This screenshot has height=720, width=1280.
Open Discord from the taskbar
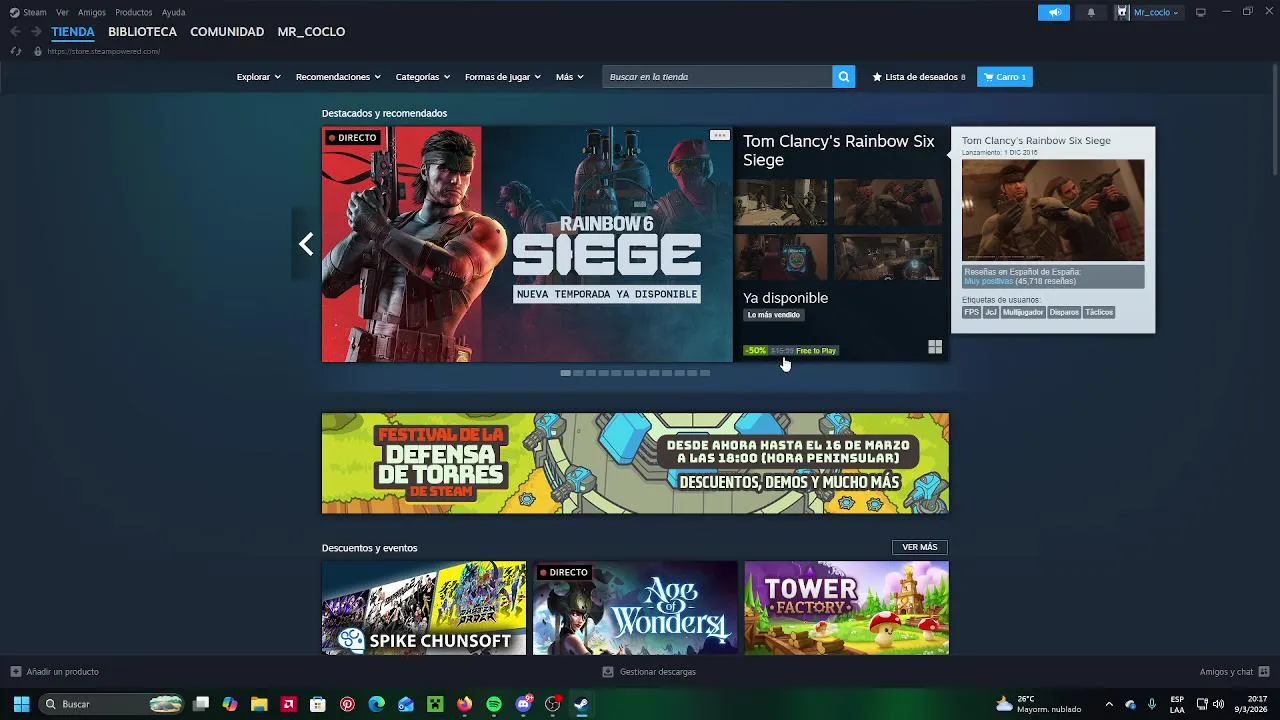(x=523, y=704)
